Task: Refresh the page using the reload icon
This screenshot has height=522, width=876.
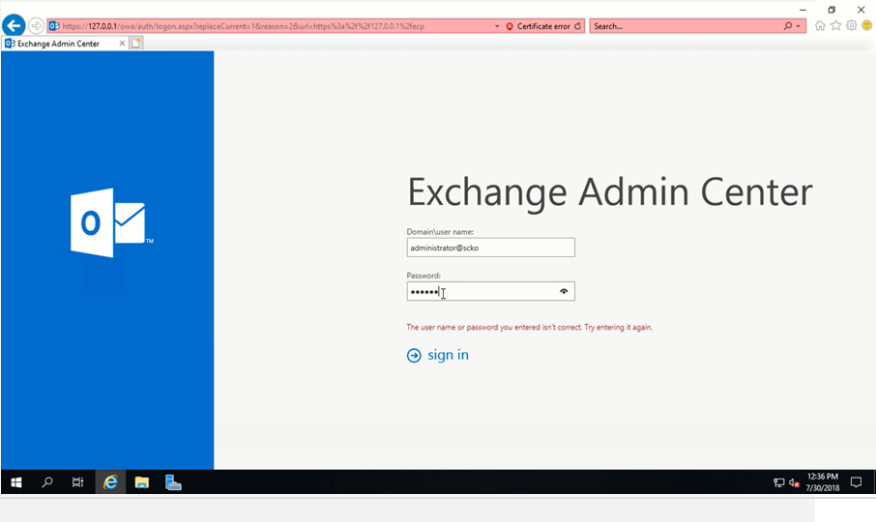Action: tap(577, 26)
